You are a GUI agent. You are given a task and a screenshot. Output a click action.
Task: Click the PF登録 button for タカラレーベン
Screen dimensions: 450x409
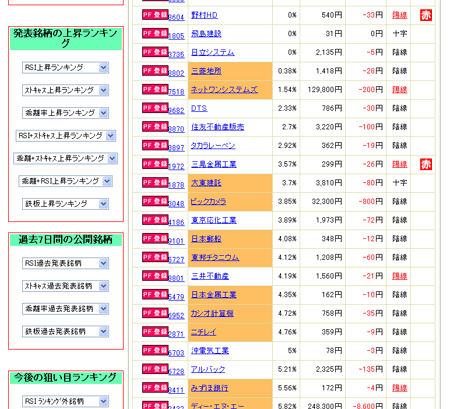click(155, 145)
